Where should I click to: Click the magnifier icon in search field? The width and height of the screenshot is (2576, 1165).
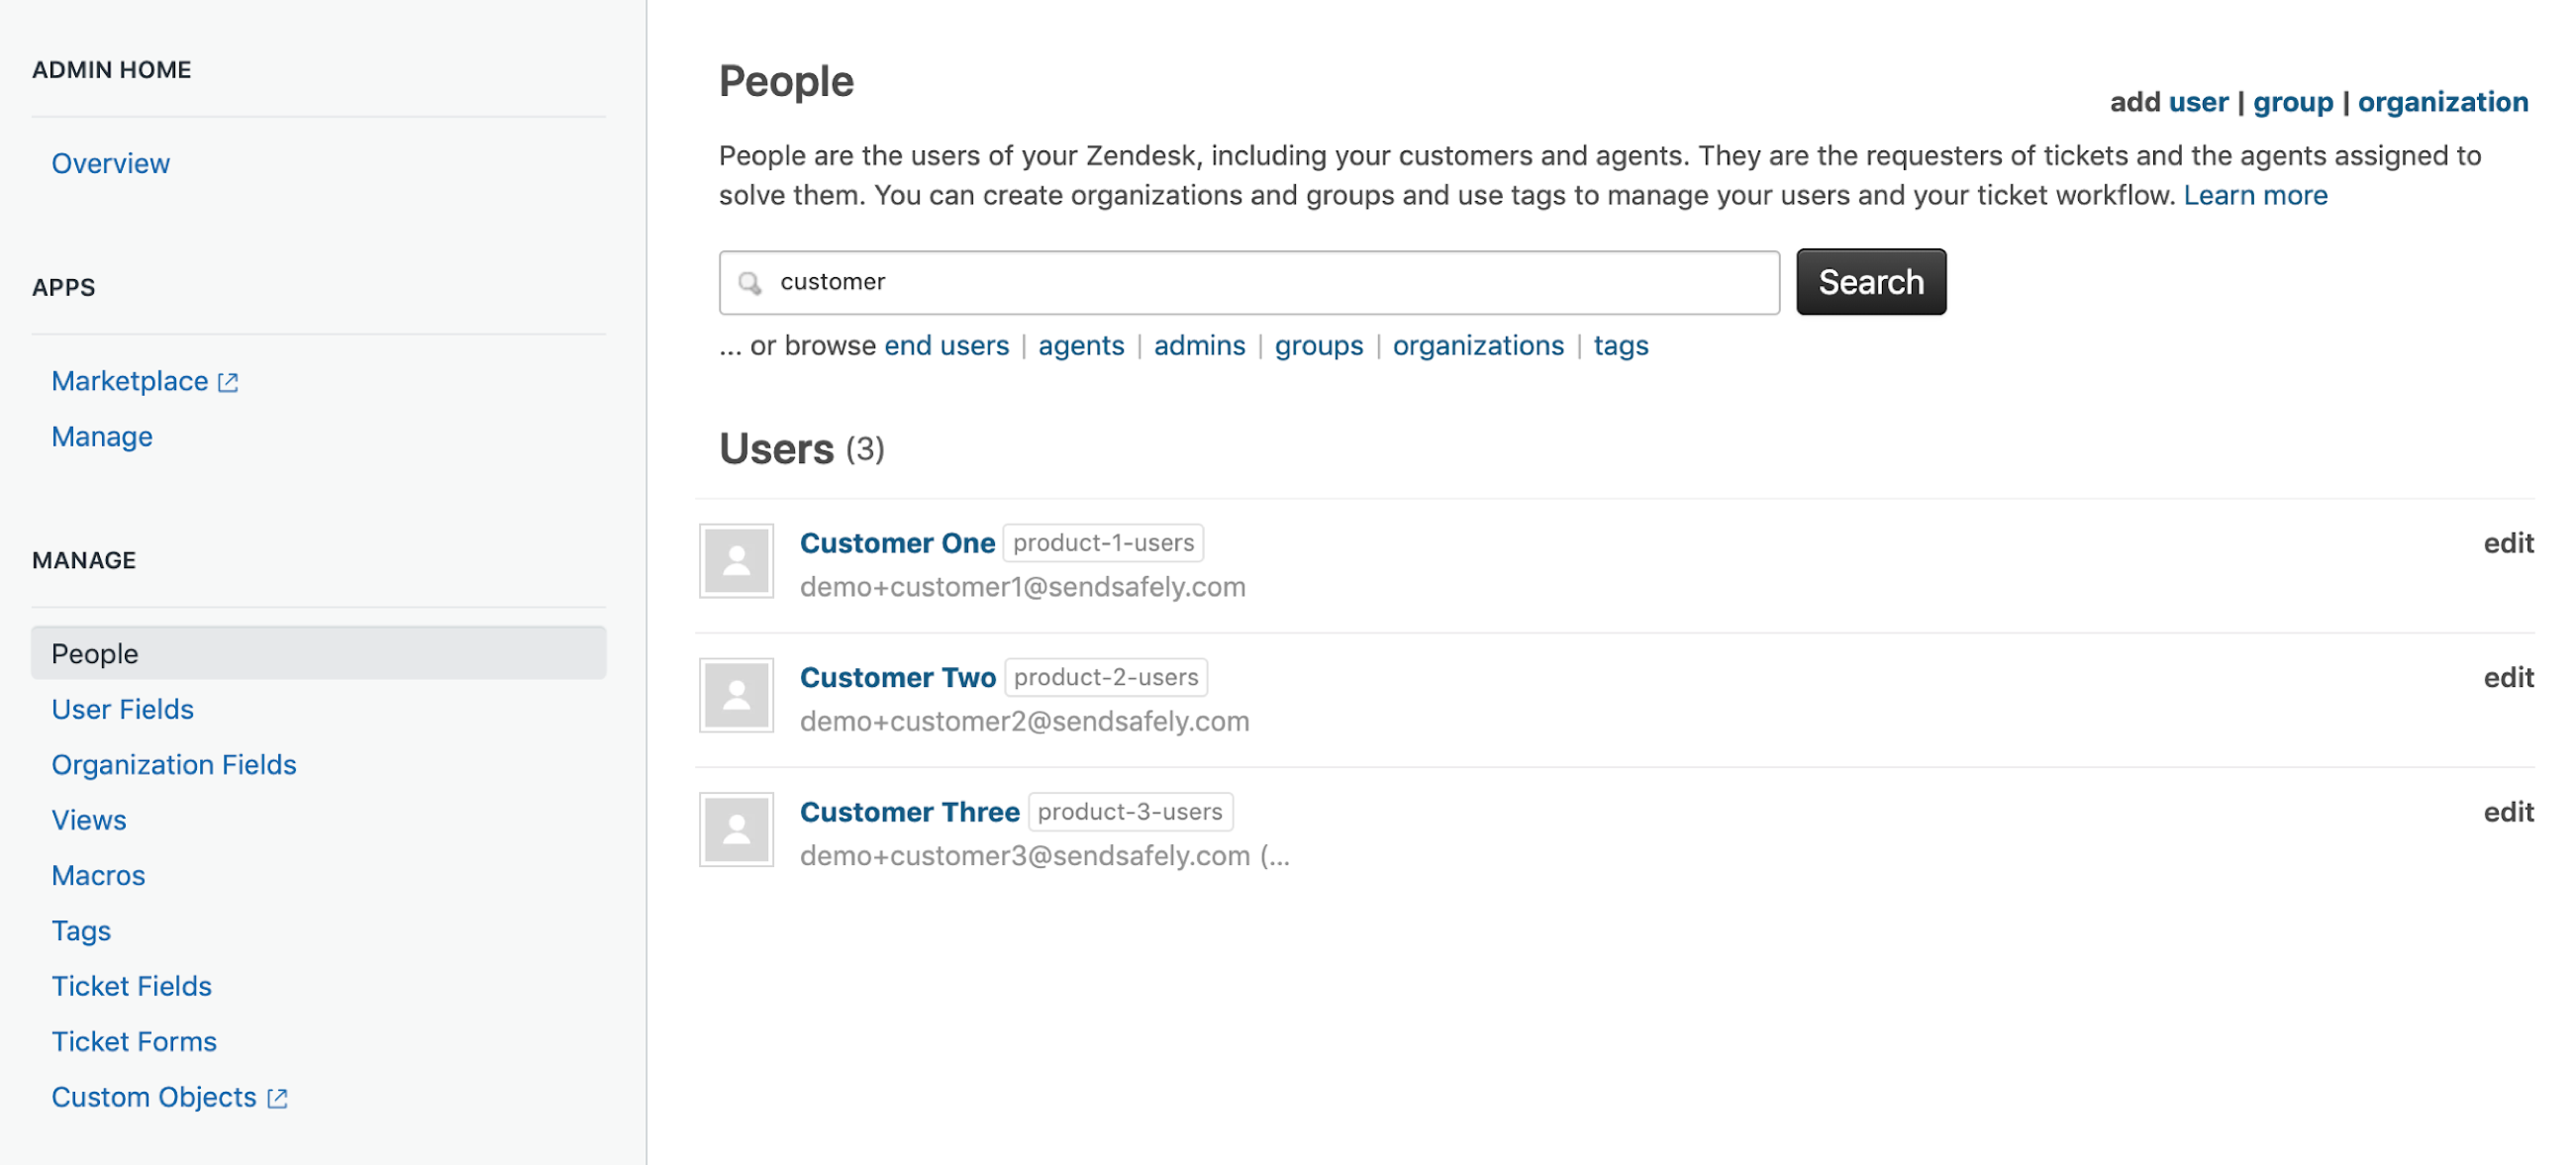pos(749,283)
